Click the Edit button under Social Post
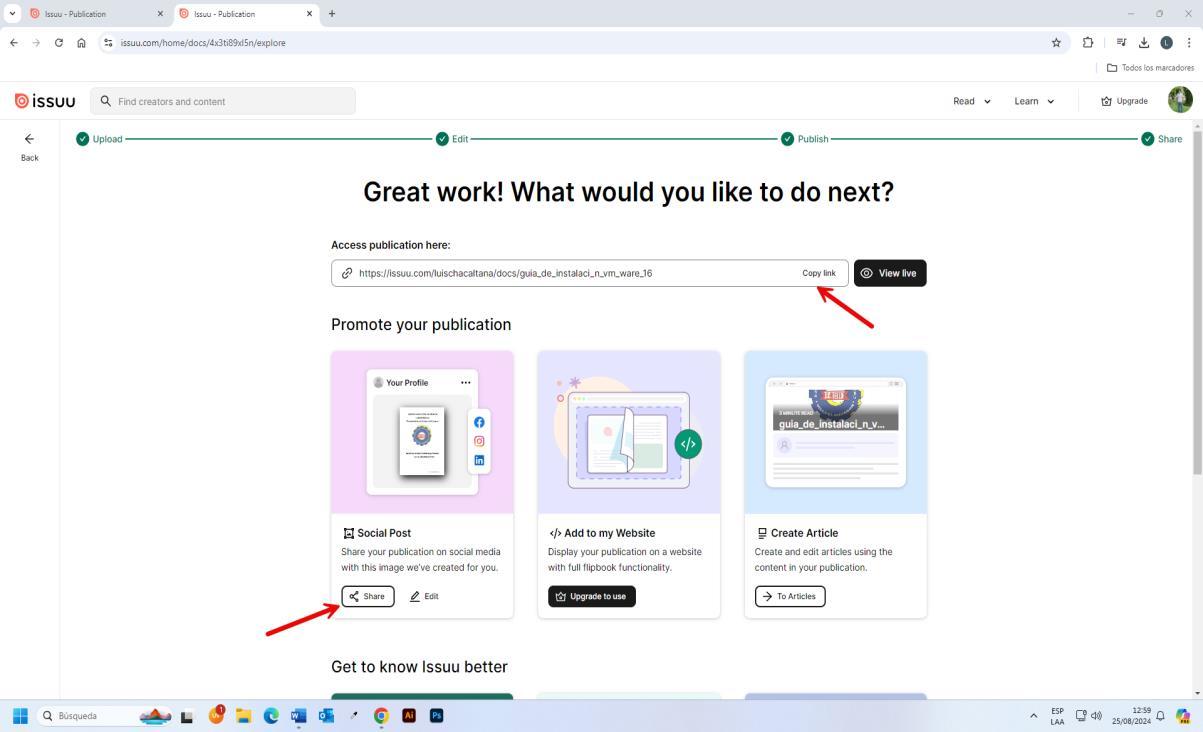 click(x=424, y=596)
